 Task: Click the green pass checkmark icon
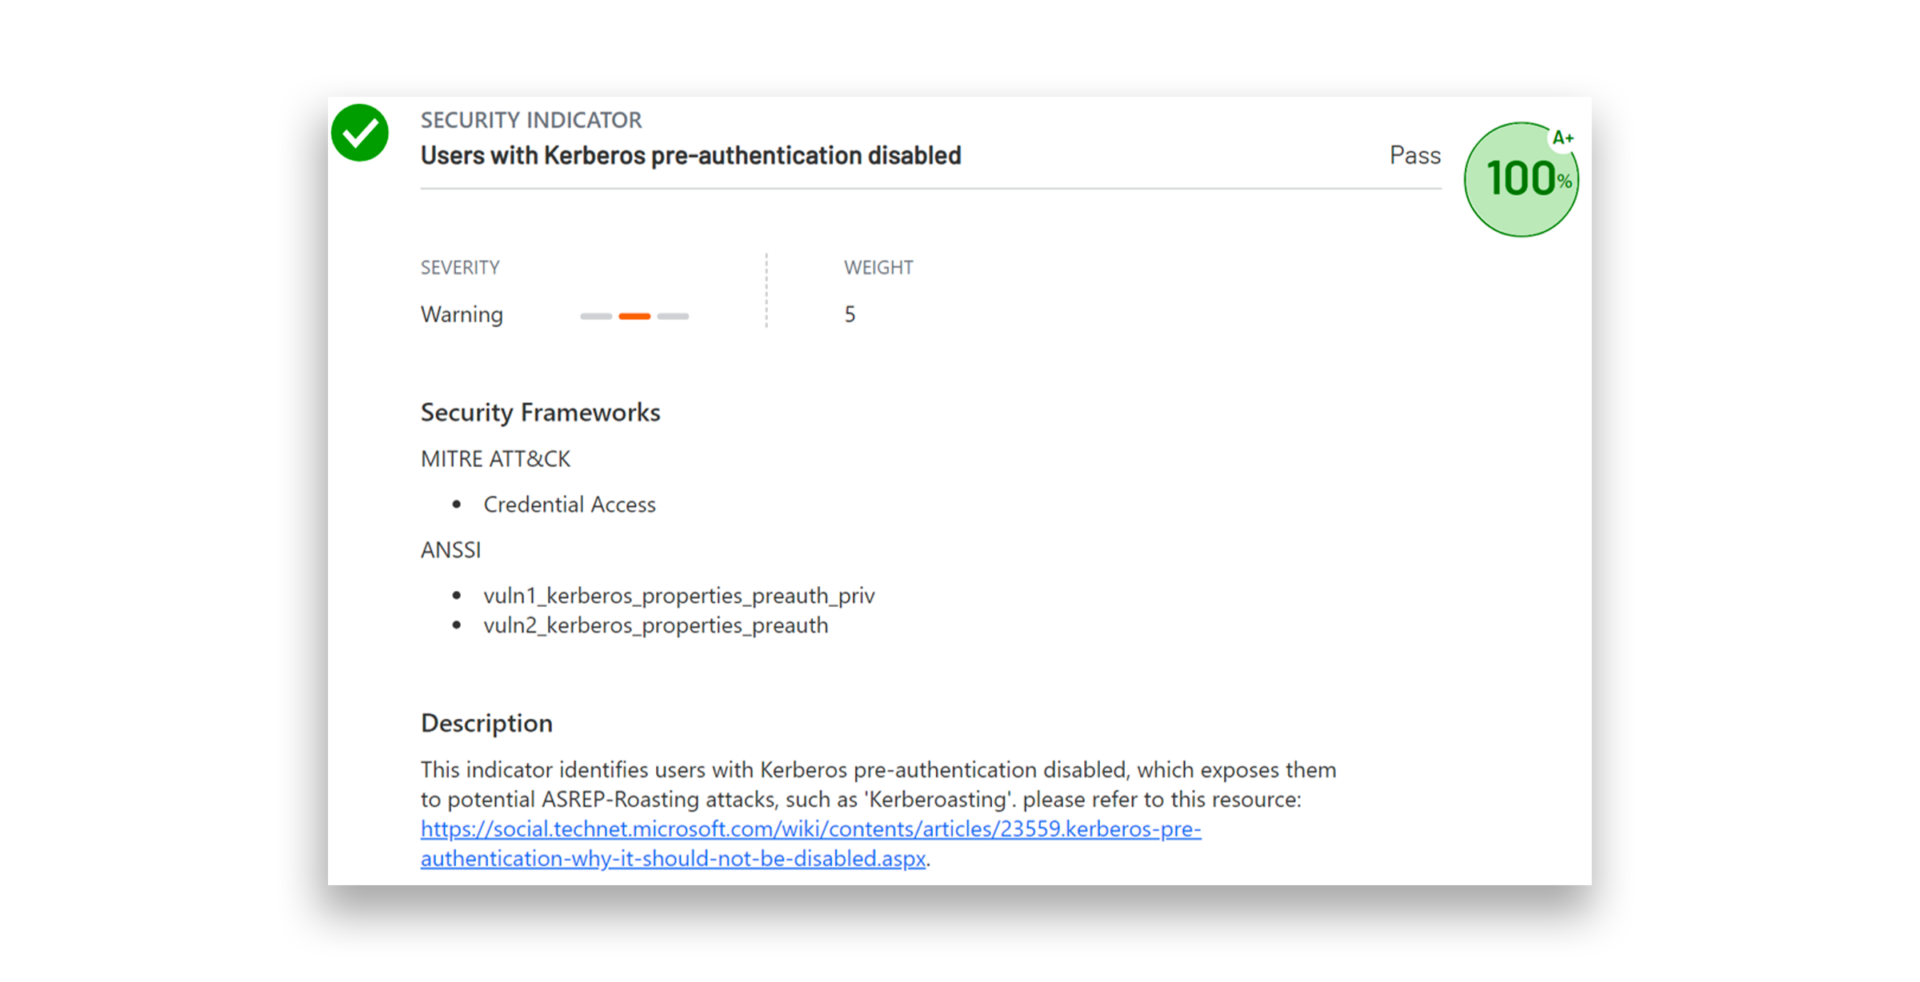360,133
